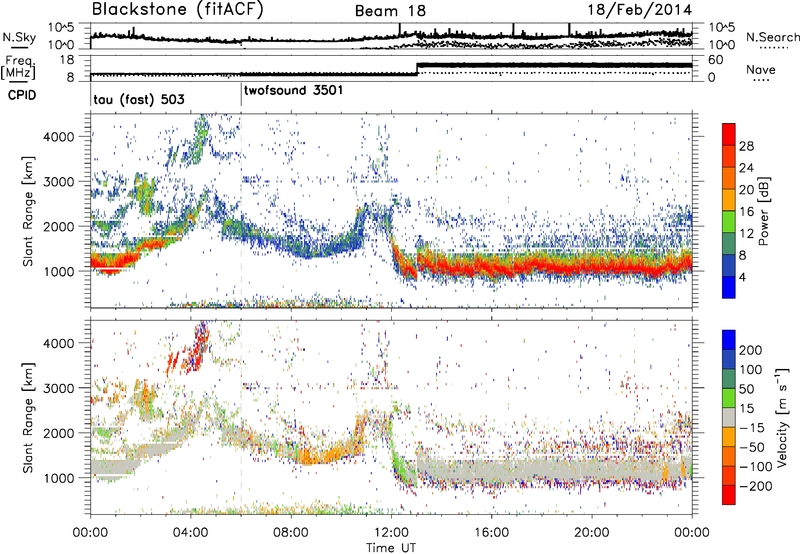Click the 'Time UT' axis title
The width and height of the screenshot is (800, 554).
391,548
